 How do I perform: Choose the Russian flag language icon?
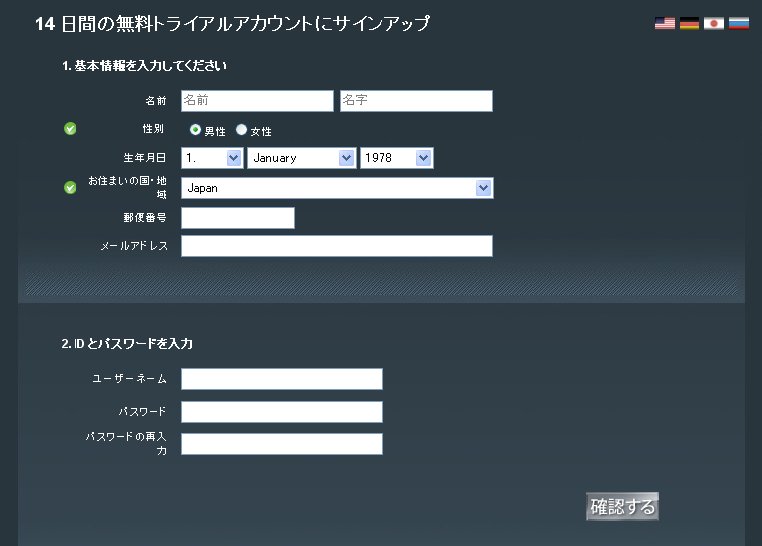(x=739, y=23)
